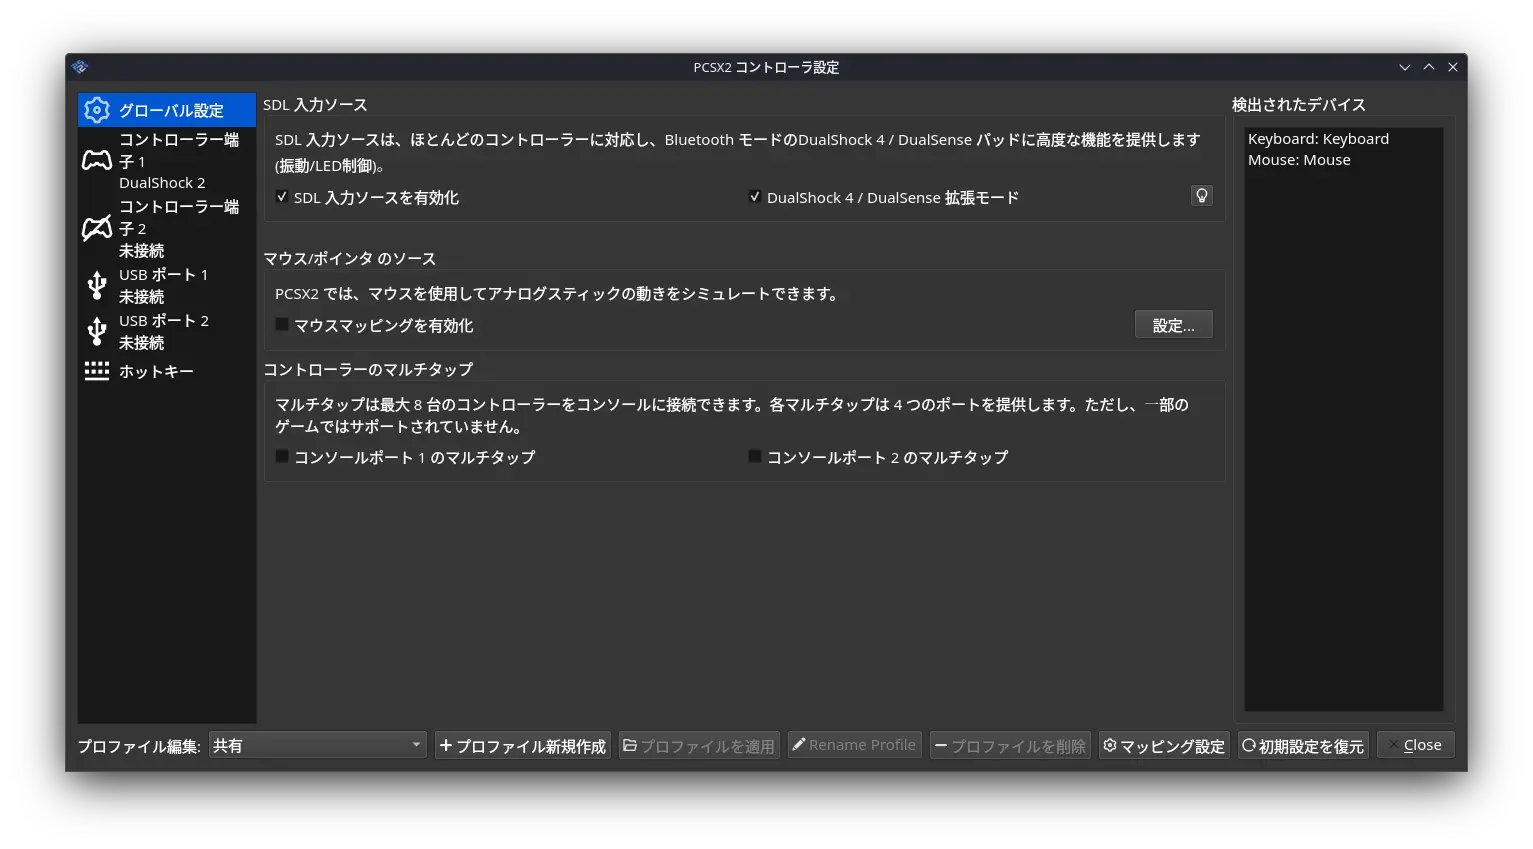The image size is (1533, 849).
Task: Select Mouse: Mouse in detected devices
Action: click(x=1299, y=160)
